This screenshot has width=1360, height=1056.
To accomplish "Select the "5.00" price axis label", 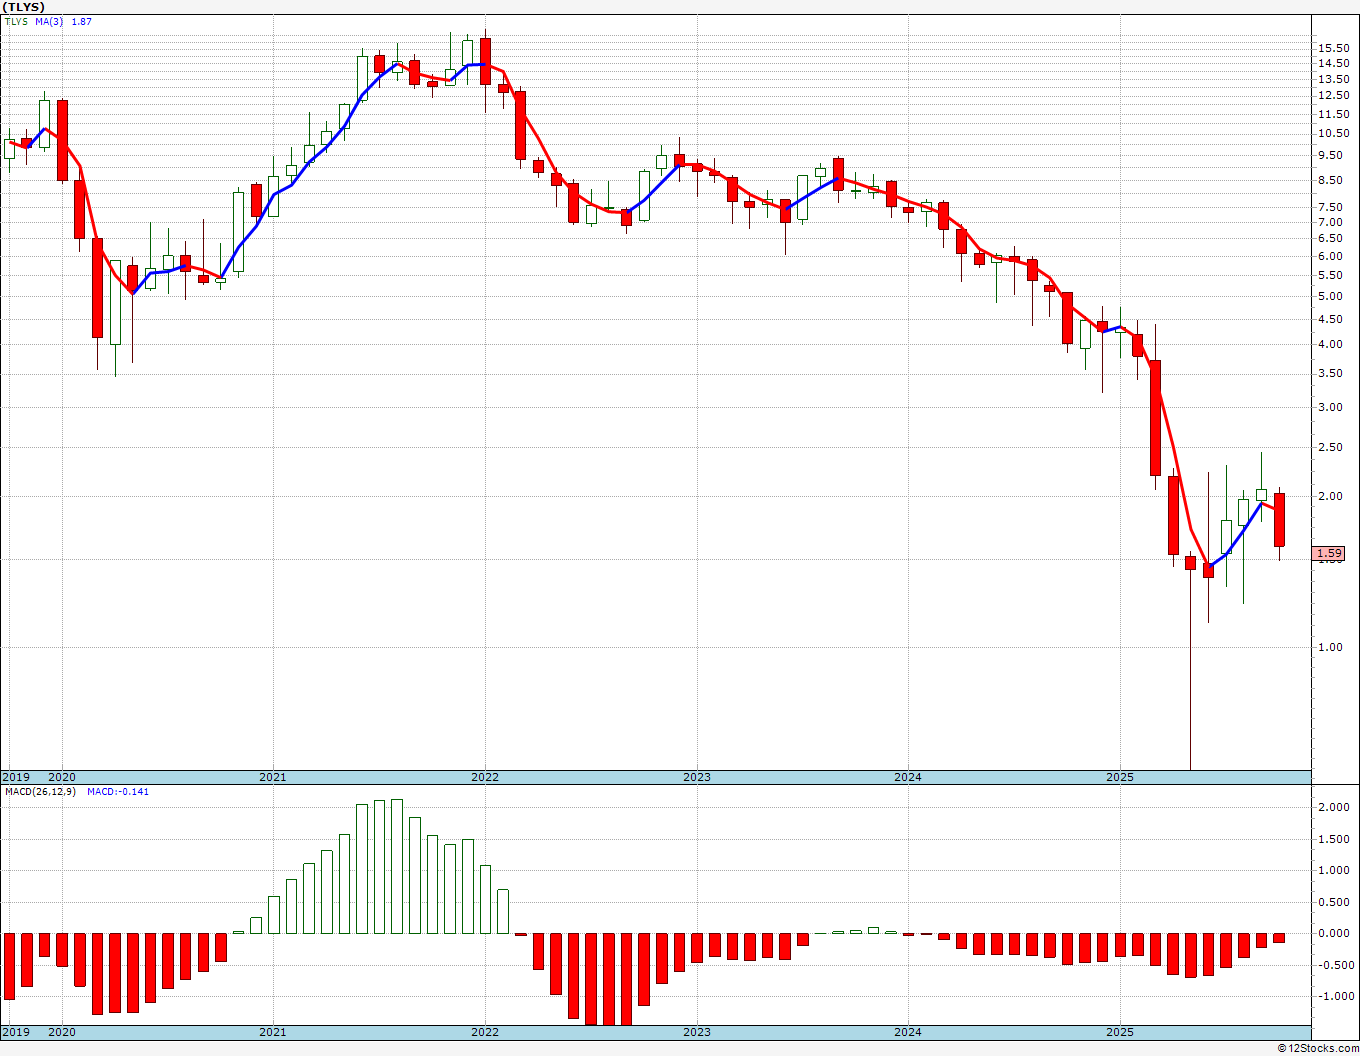I will tap(1329, 297).
